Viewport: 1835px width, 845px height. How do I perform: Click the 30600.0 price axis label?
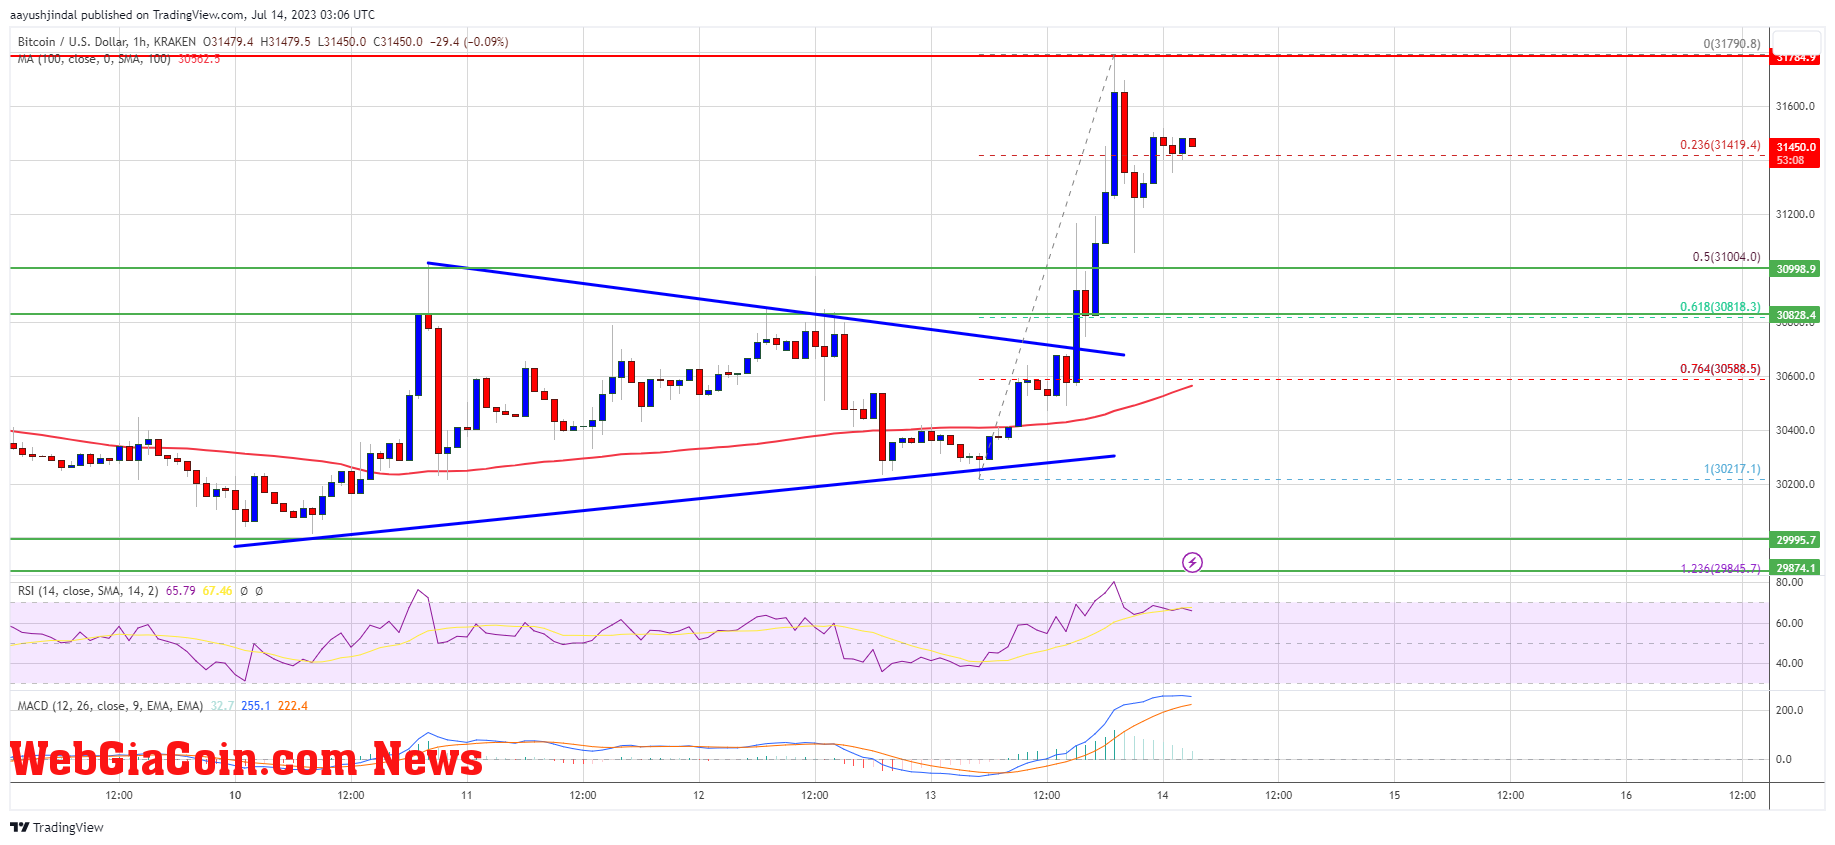coord(1795,376)
